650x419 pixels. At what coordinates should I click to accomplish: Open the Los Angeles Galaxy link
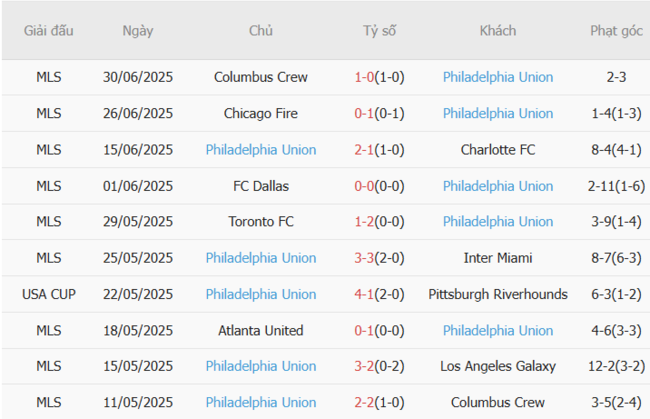point(498,366)
